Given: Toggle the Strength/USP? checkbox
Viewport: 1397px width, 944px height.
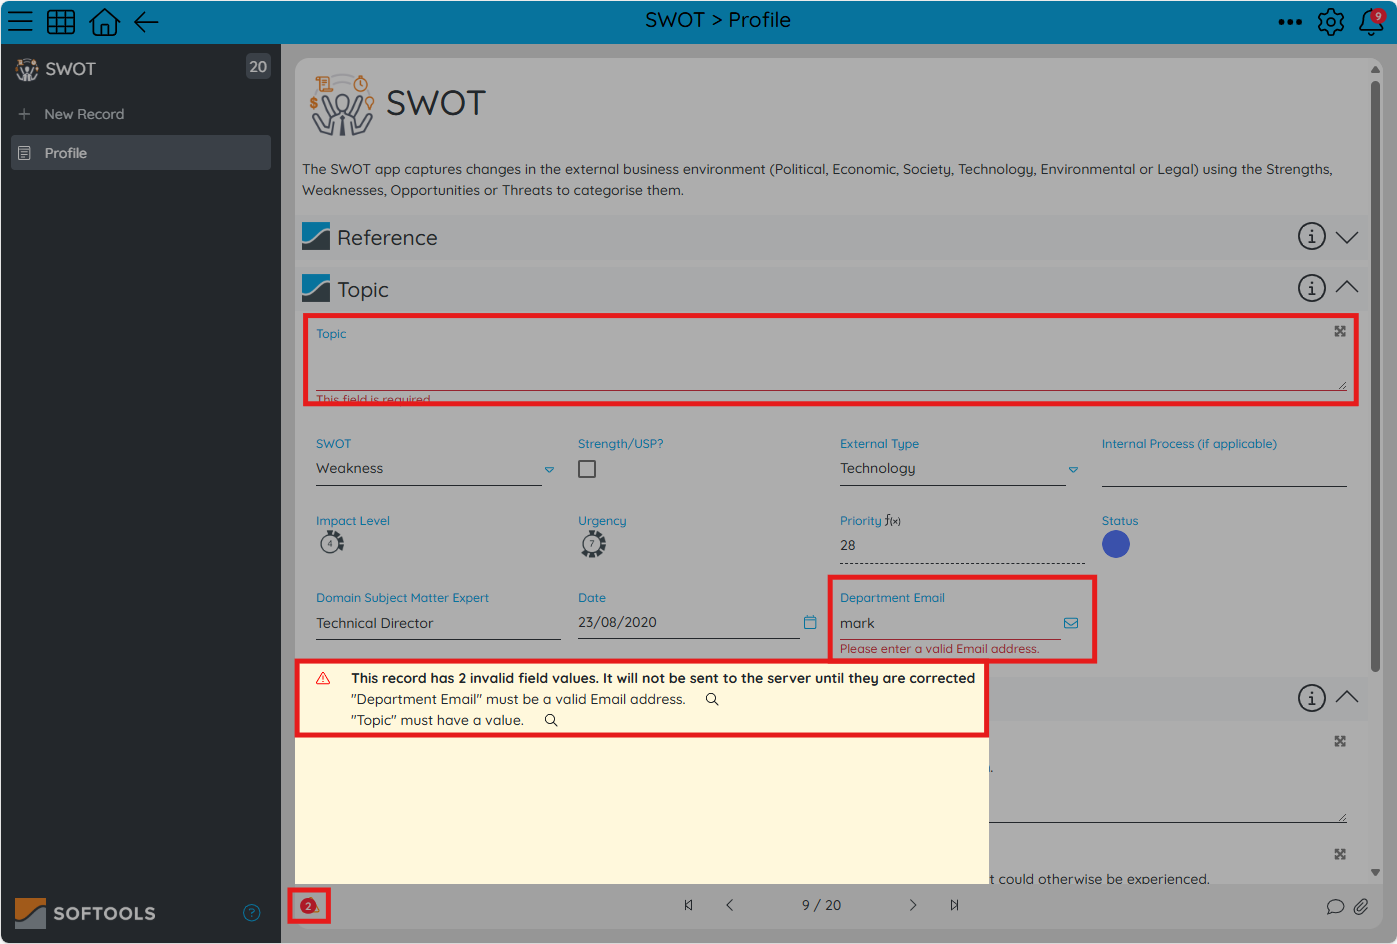Looking at the screenshot, I should point(587,469).
